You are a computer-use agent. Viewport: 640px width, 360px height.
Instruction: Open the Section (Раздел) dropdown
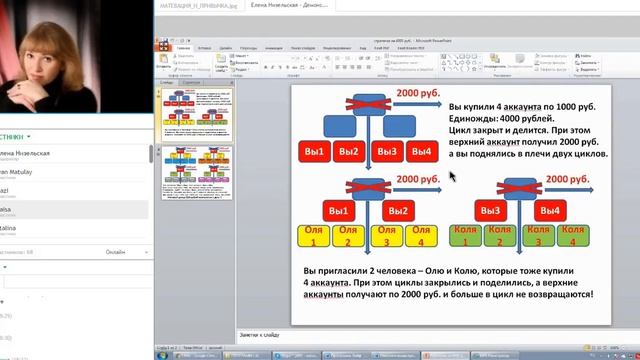pyautogui.click(x=240, y=69)
